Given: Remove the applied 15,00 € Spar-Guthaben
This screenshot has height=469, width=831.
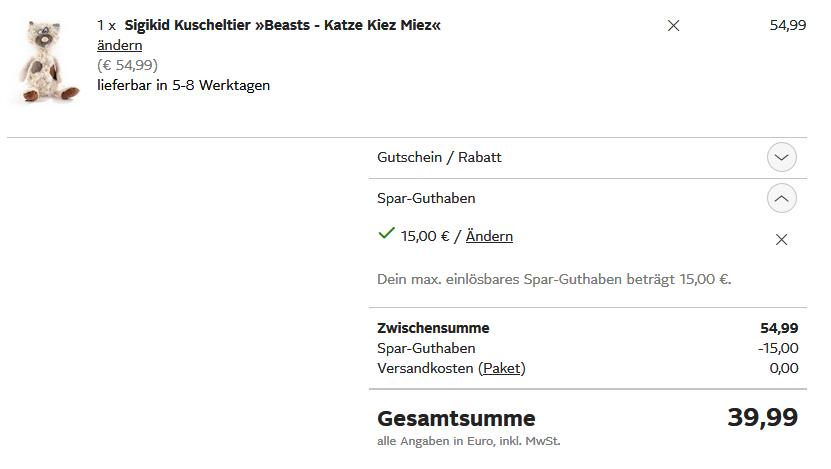Looking at the screenshot, I should tap(782, 239).
